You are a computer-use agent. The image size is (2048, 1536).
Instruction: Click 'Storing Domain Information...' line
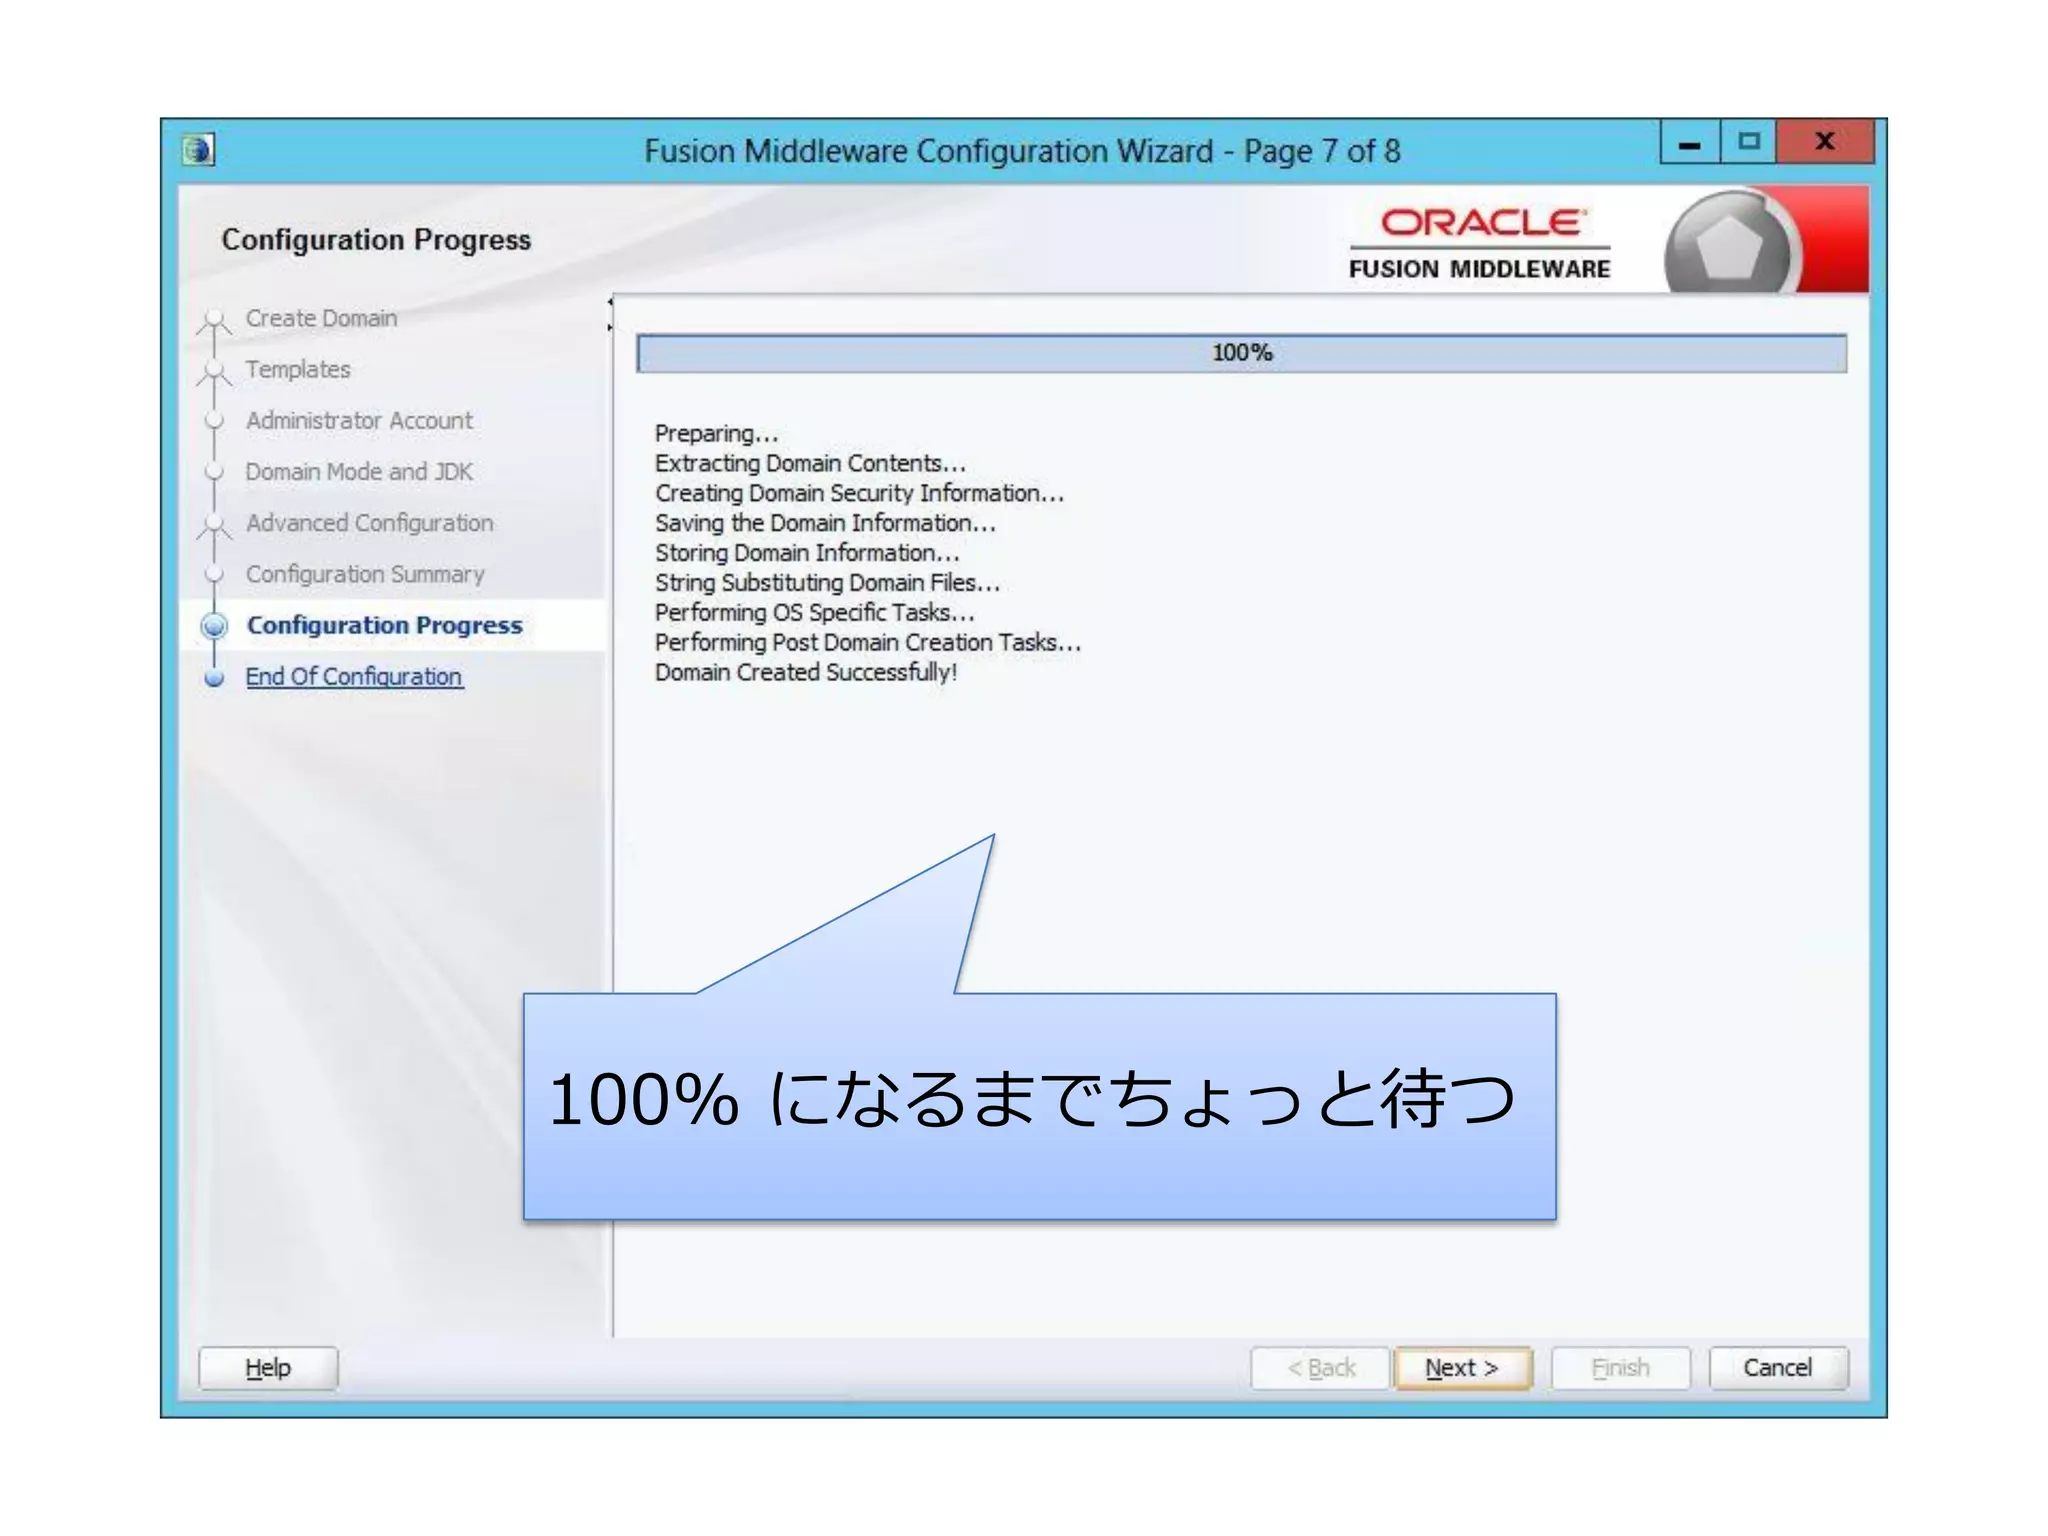[807, 553]
